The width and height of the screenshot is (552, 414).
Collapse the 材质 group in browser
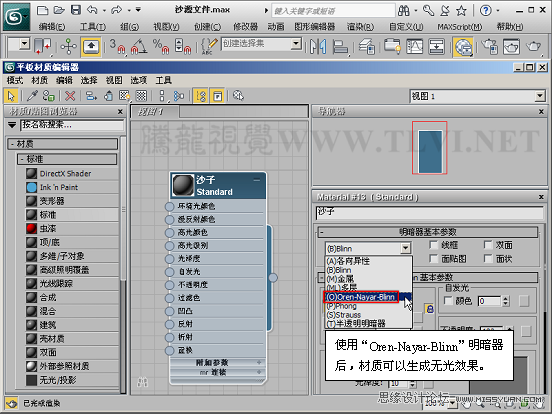coord(12,144)
